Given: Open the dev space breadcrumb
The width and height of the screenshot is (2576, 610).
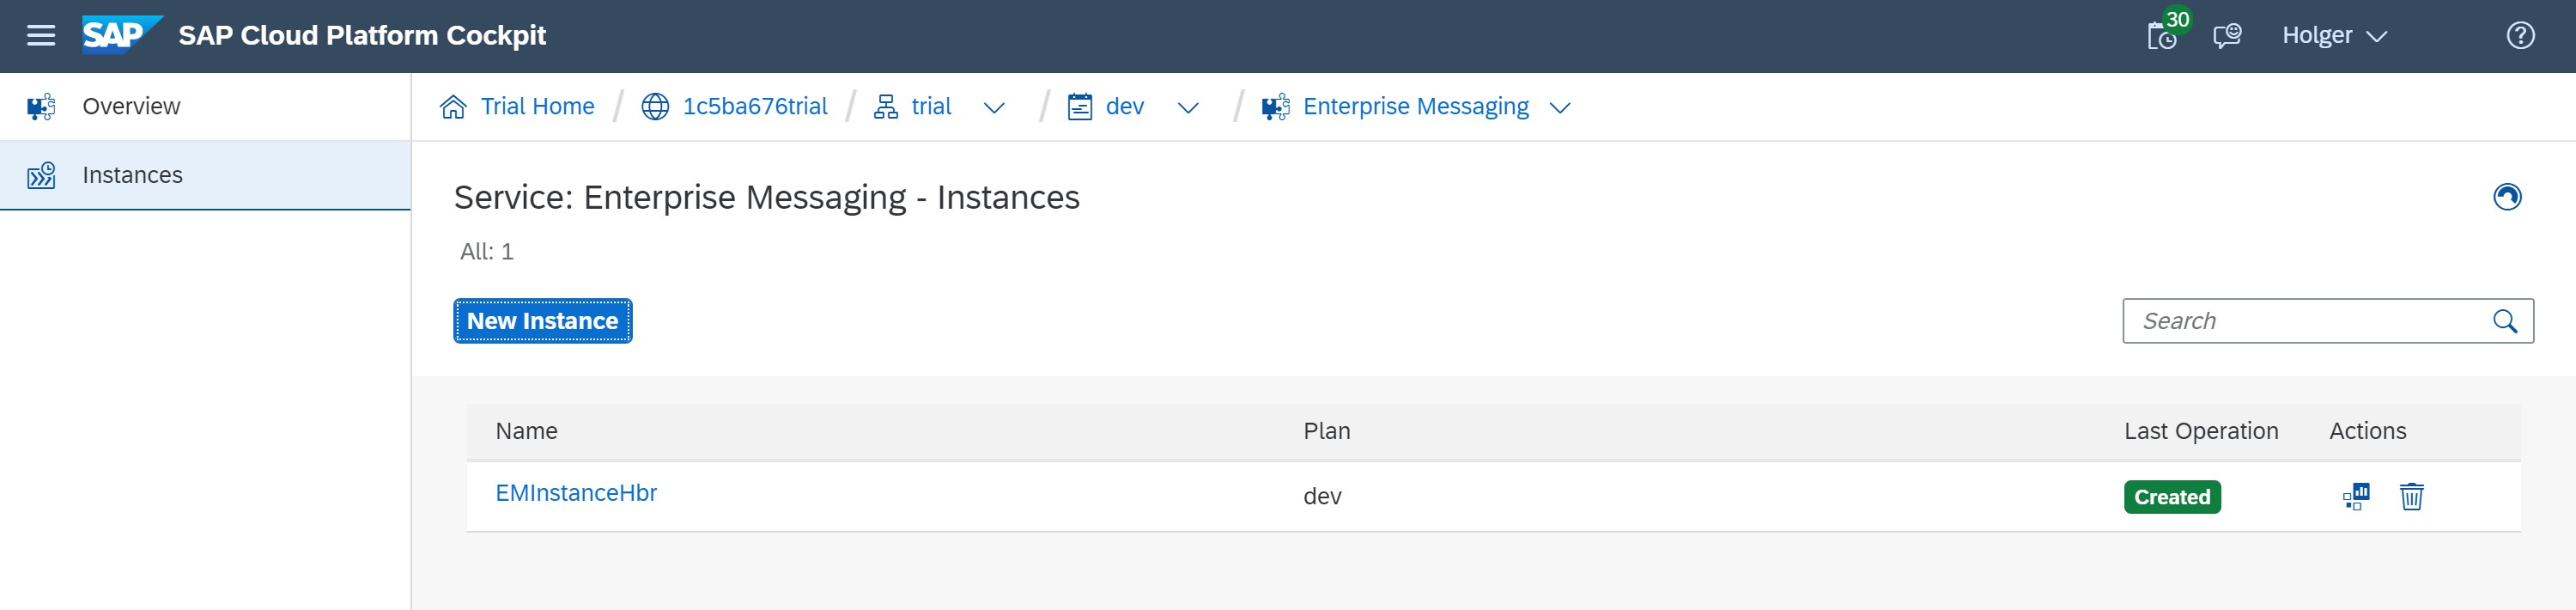Looking at the screenshot, I should [1125, 106].
